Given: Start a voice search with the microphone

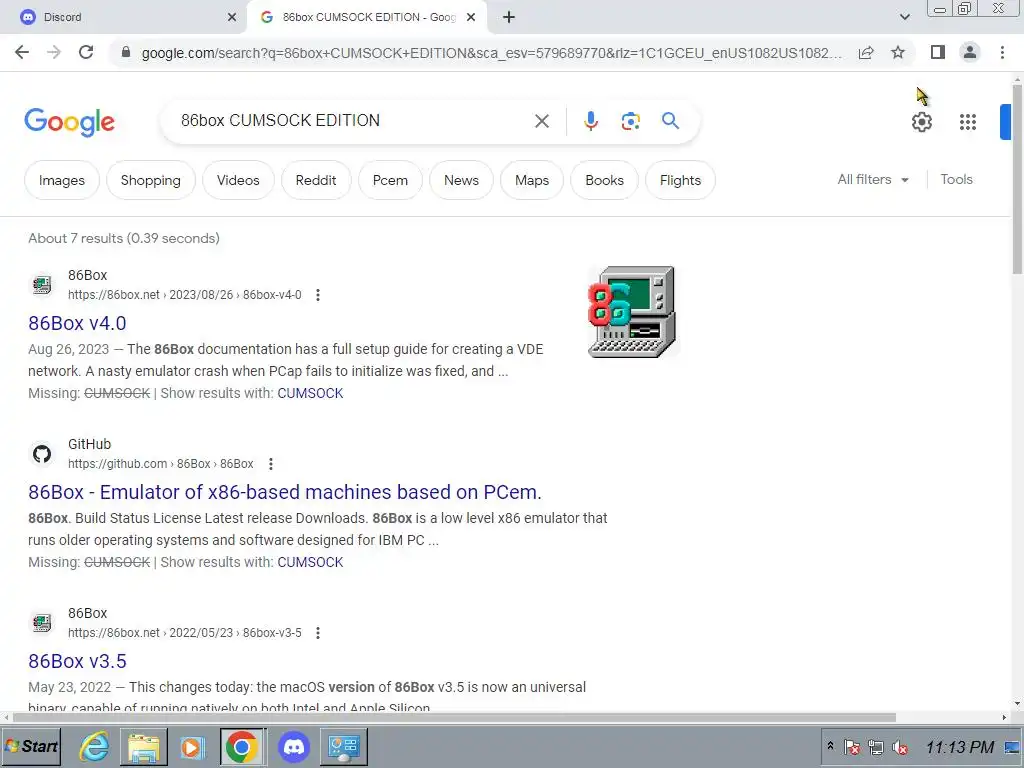Looking at the screenshot, I should (590, 121).
